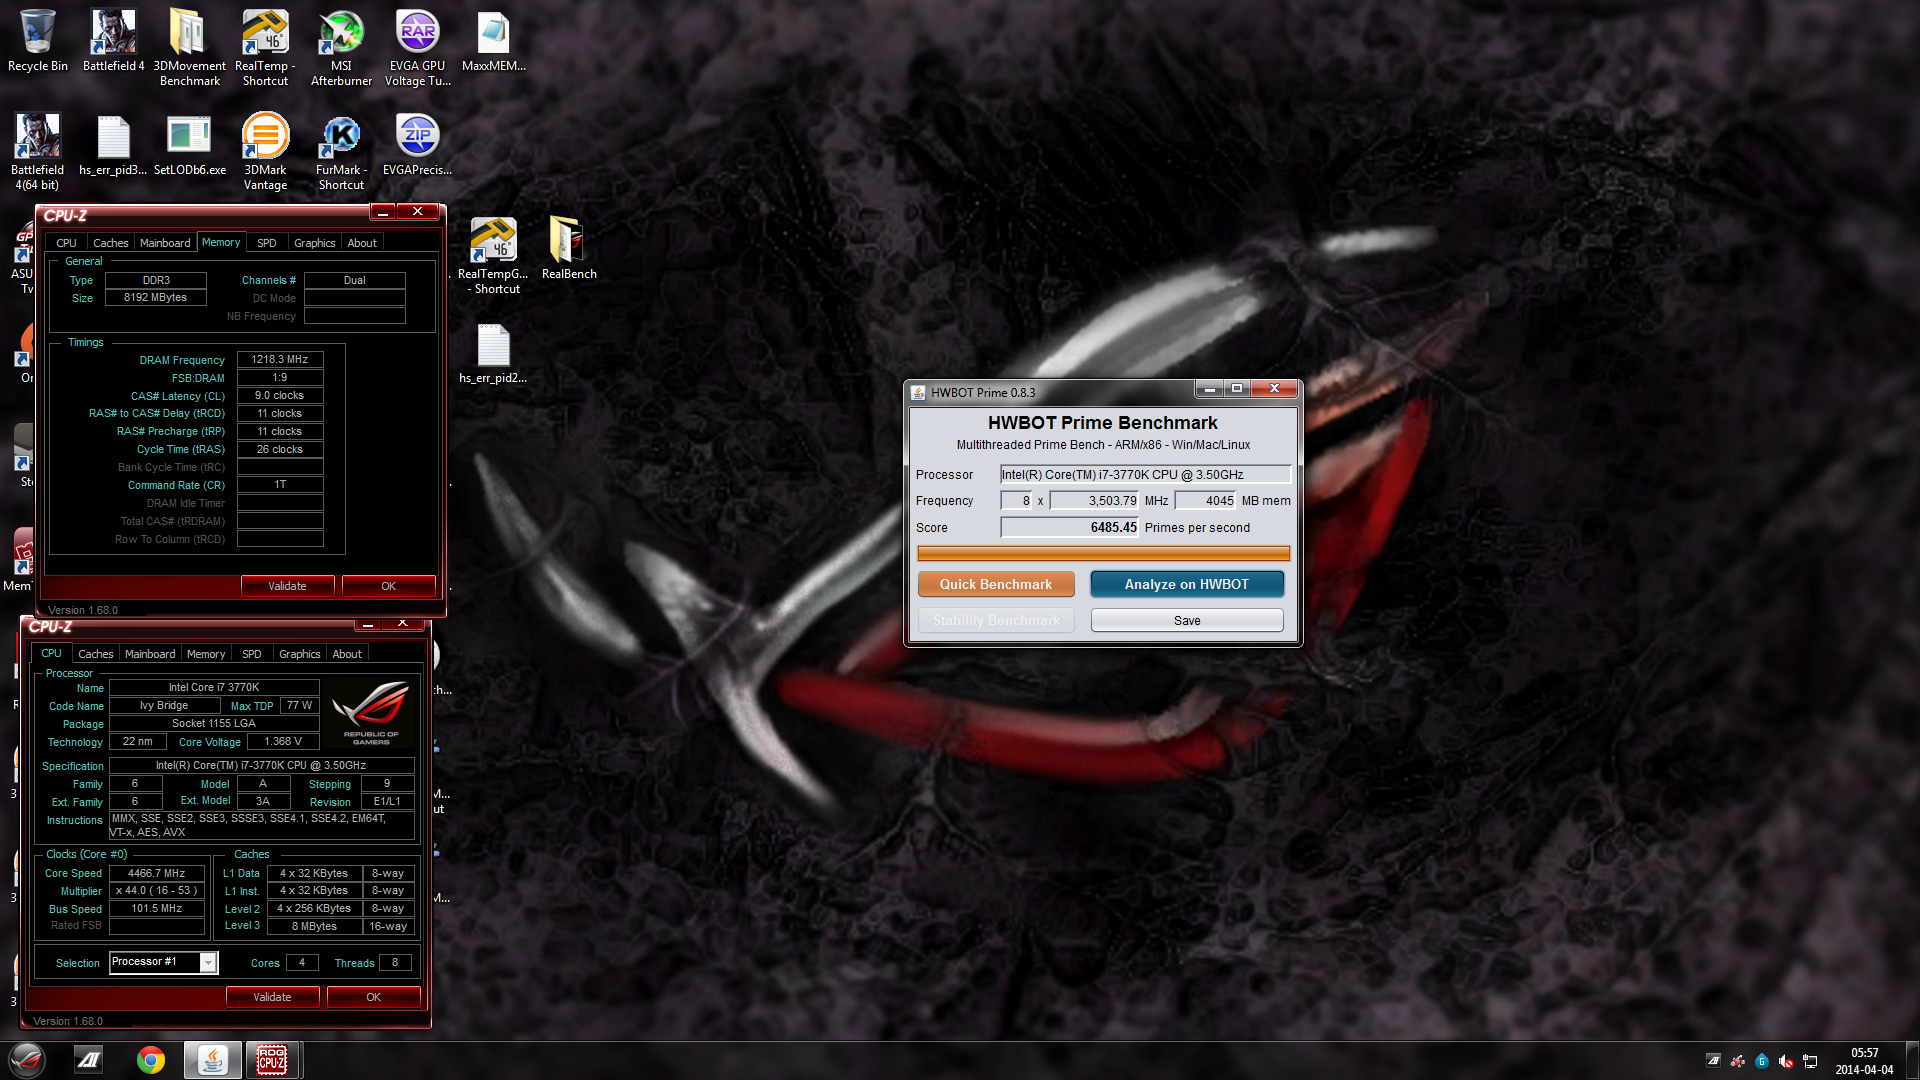
Task: Switch to the Graphics tab in the lower CPU-Z window
Action: [300, 654]
